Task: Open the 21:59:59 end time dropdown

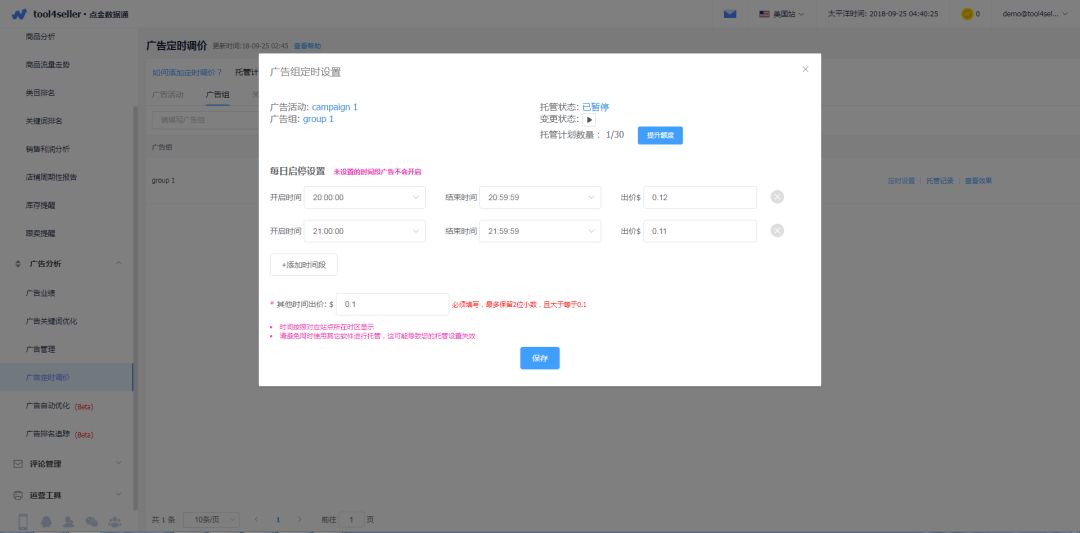Action: click(540, 231)
